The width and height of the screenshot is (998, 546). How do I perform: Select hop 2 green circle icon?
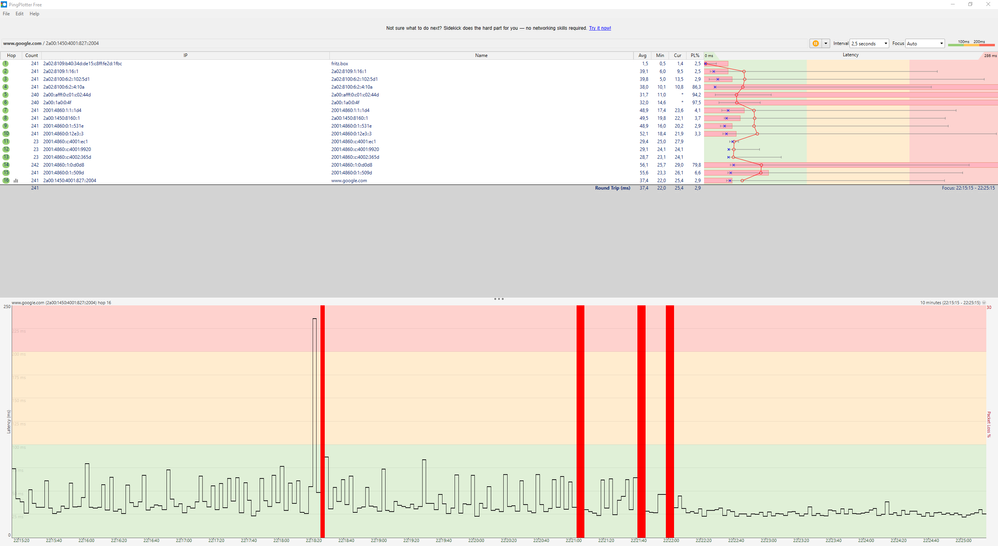[6, 71]
